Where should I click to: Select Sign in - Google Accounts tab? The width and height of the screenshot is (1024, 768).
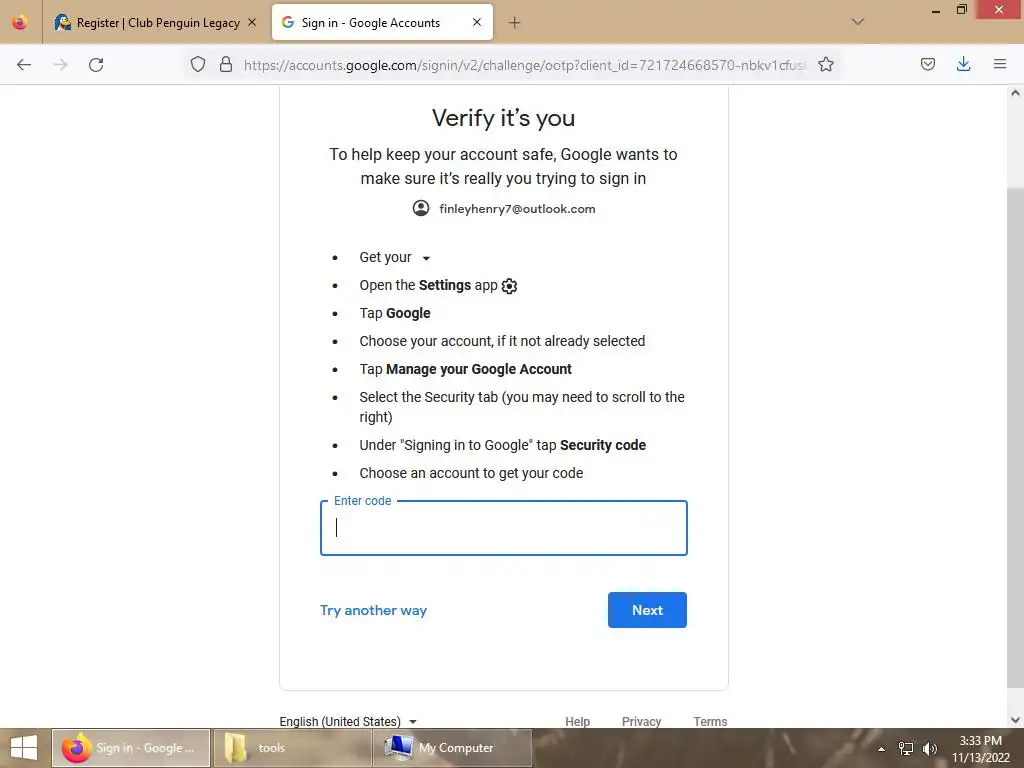point(382,23)
